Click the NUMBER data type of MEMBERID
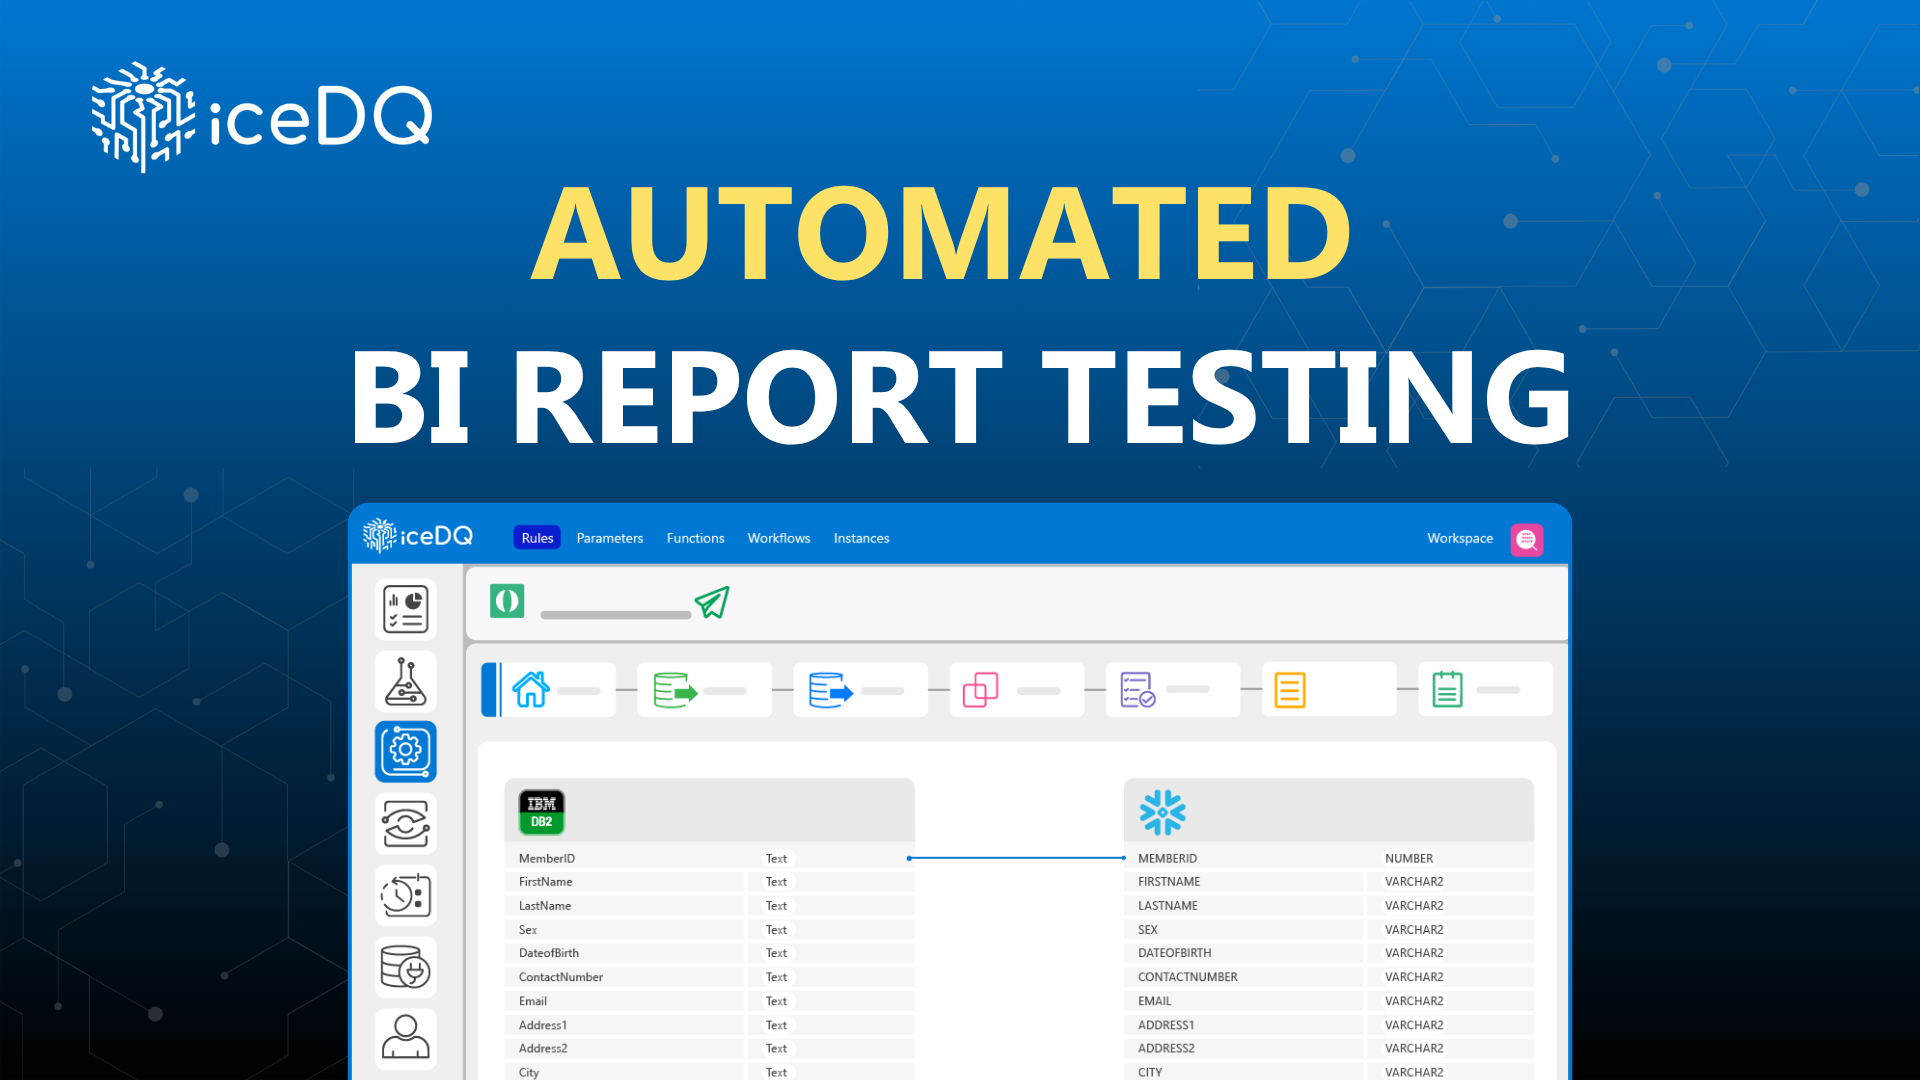1920x1080 pixels. (1409, 858)
